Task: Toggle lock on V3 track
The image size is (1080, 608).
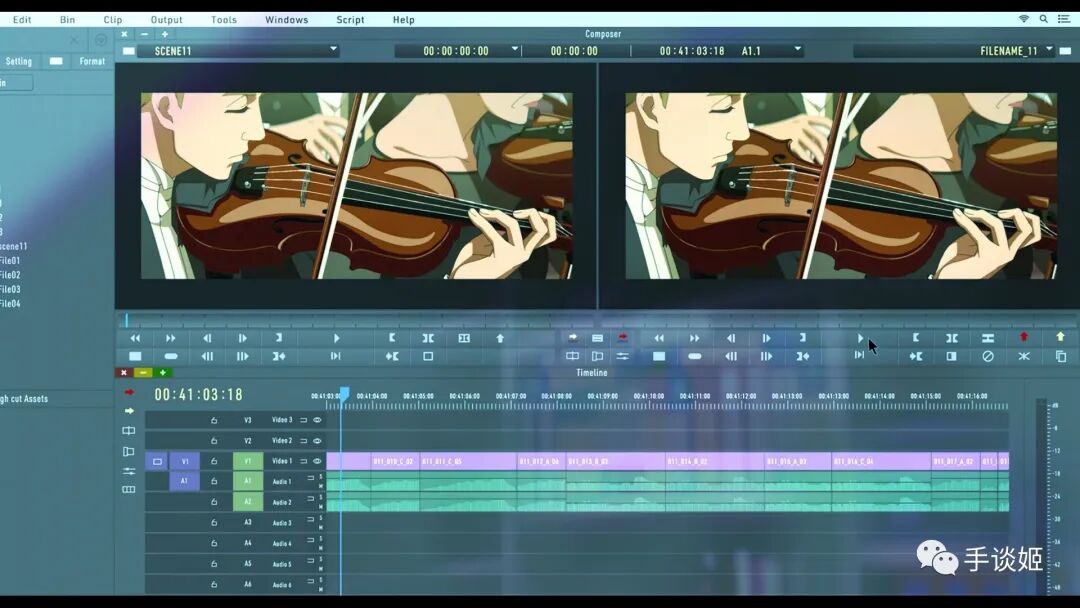Action: point(214,420)
